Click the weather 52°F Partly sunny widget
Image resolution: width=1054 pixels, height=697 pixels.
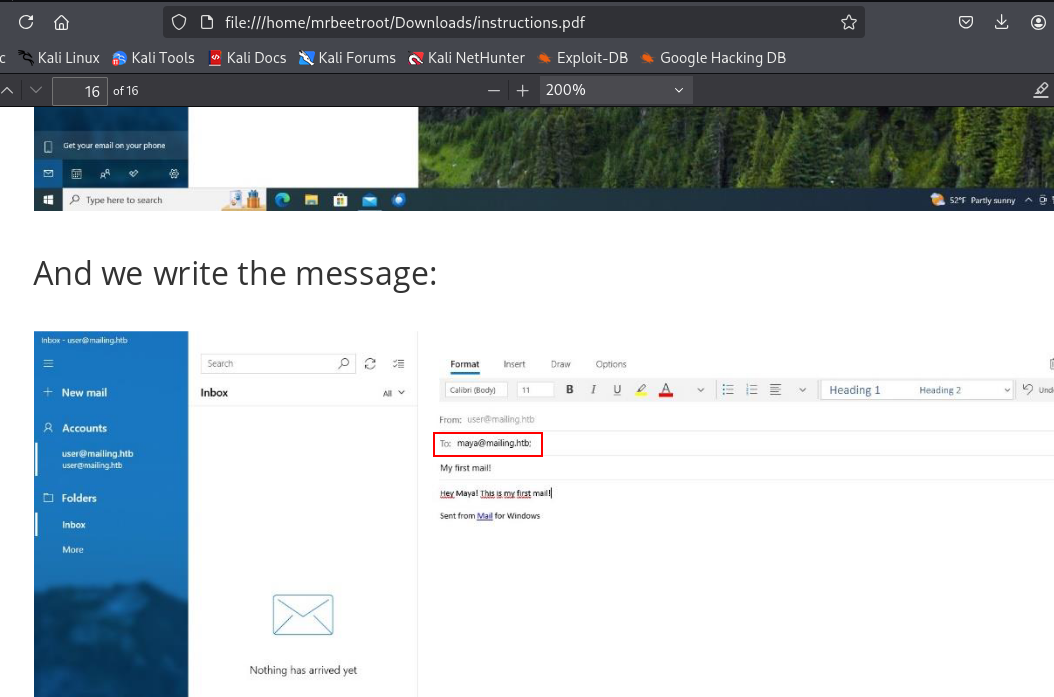[x=973, y=200]
